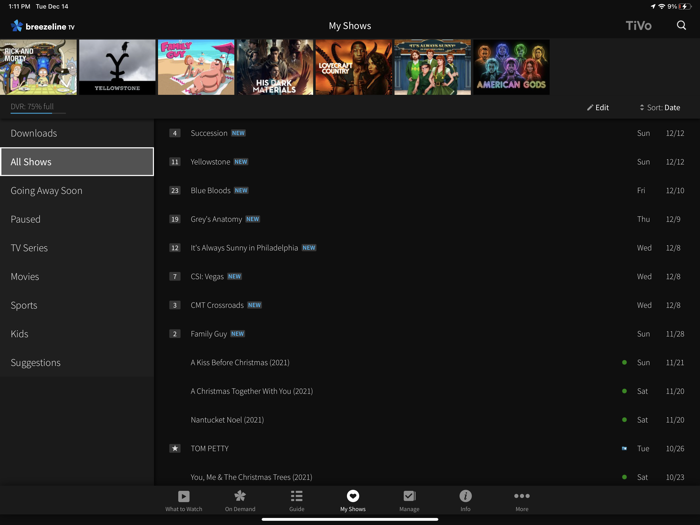The height and width of the screenshot is (525, 700).
Task: Open Nantucket Noel (2021)
Action: click(x=427, y=420)
